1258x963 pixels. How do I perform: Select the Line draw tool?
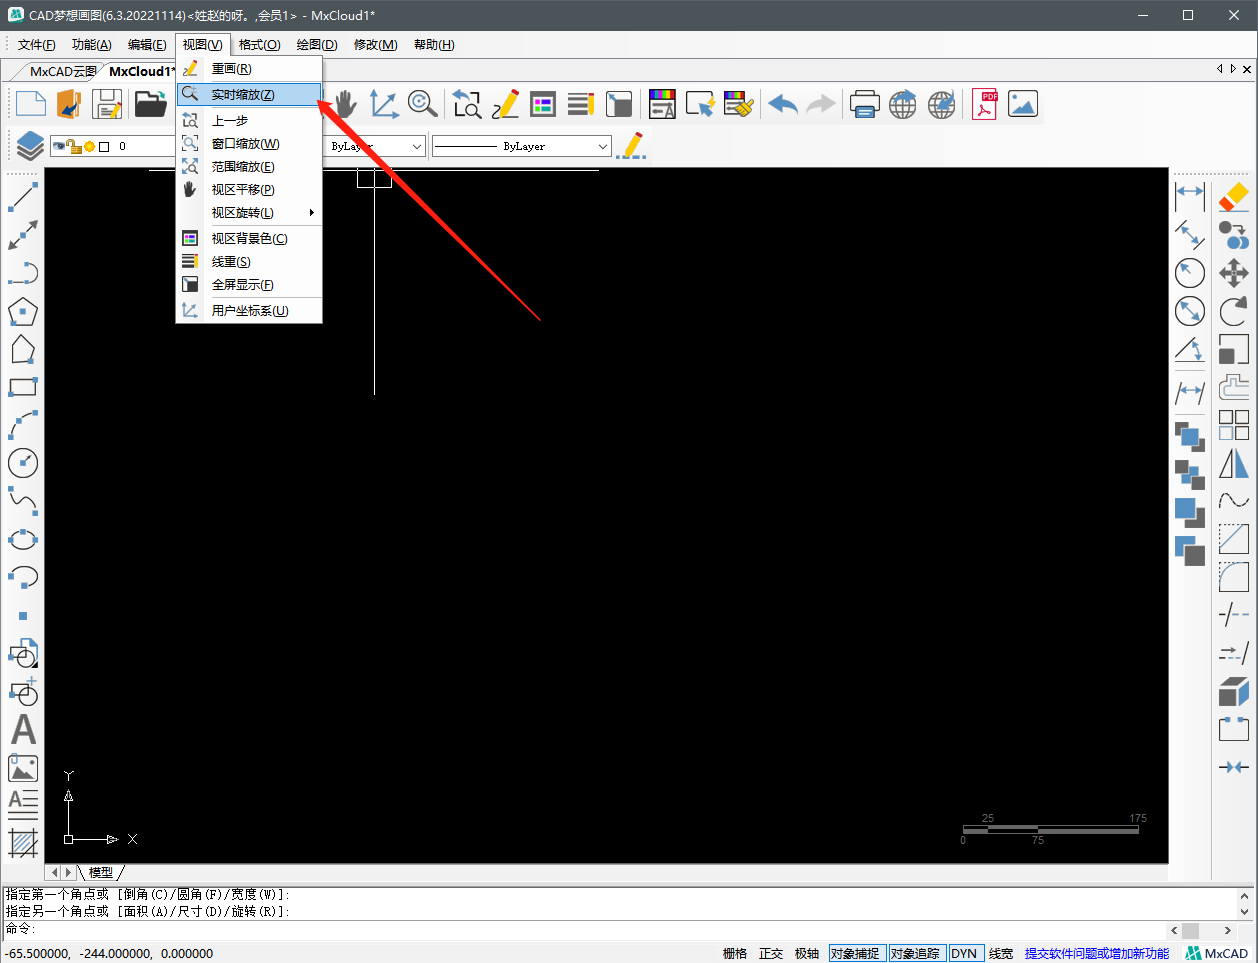[23, 196]
